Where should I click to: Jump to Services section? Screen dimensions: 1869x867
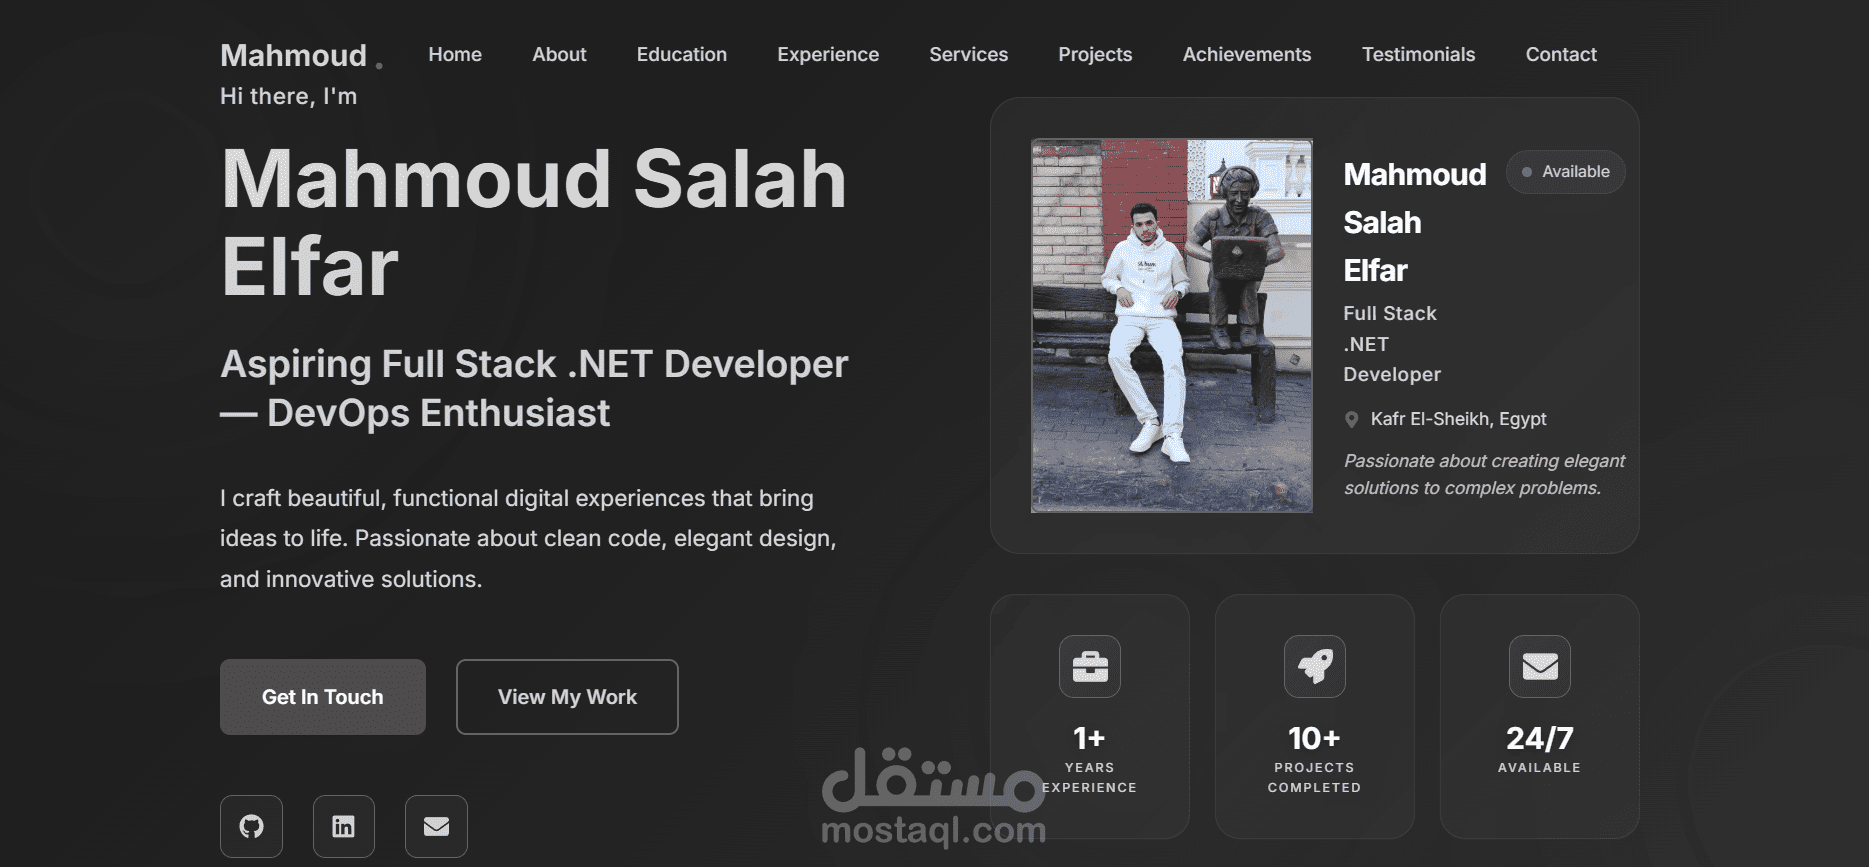(x=969, y=55)
